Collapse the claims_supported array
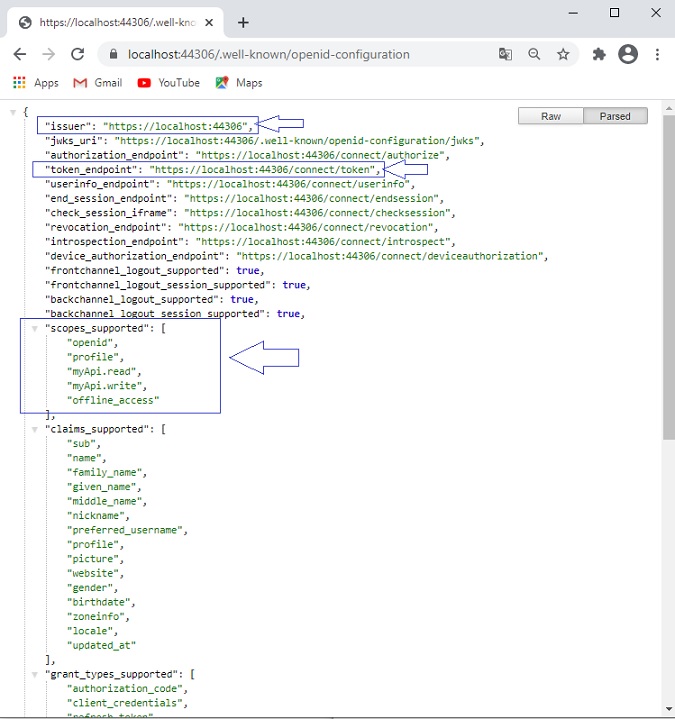This screenshot has height=719, width=675. 34,430
